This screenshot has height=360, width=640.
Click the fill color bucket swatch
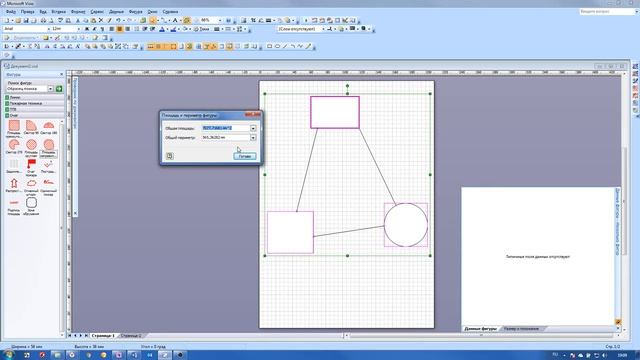point(184,29)
